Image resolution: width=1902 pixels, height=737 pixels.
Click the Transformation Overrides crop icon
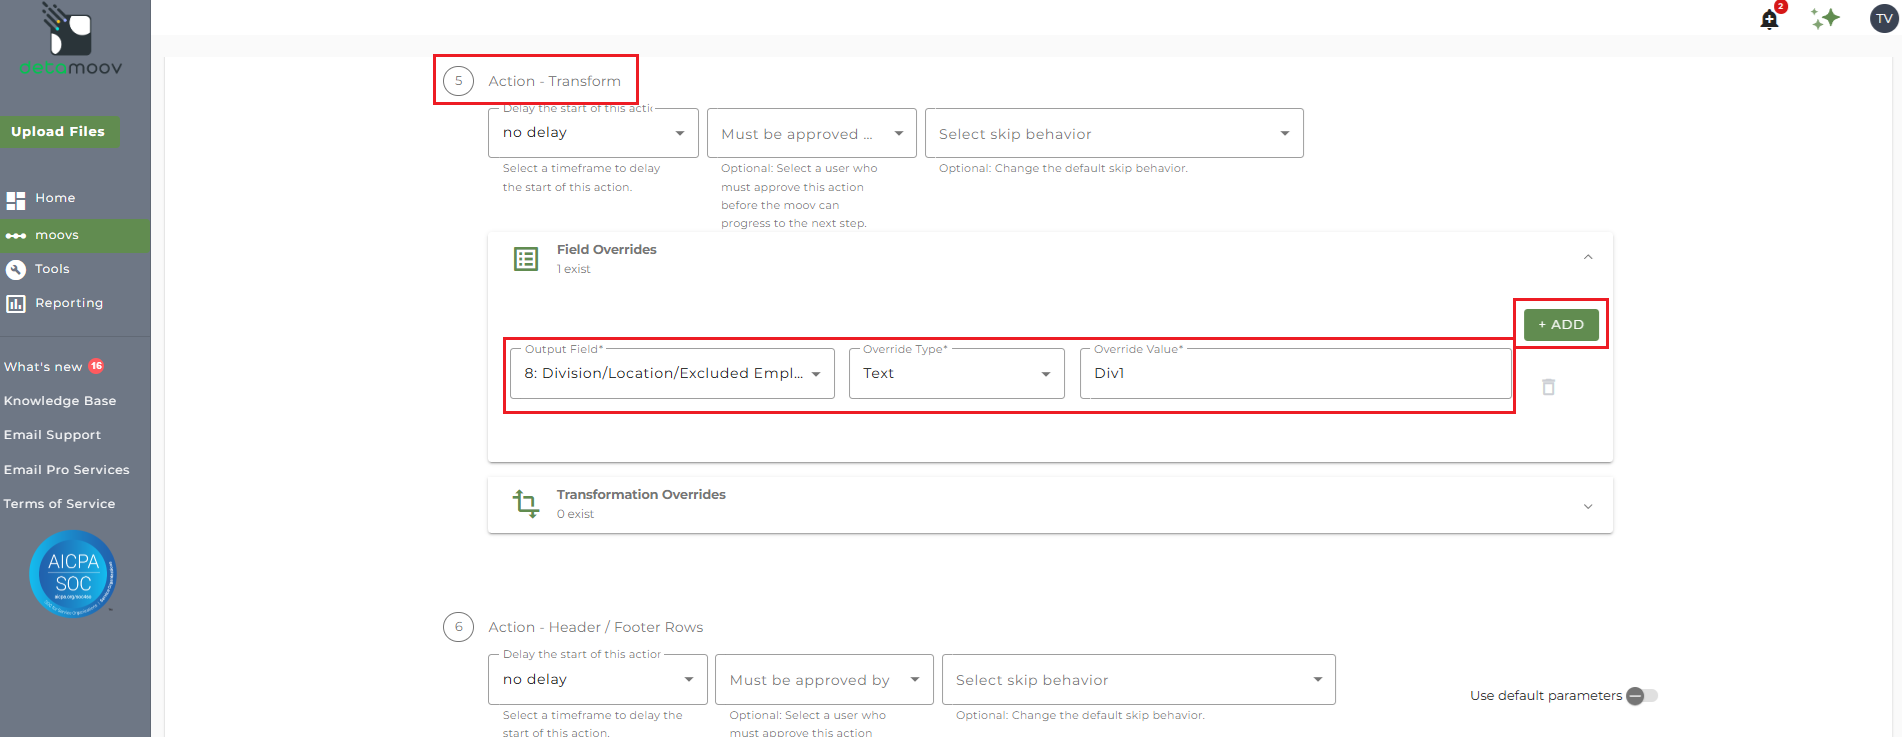(526, 503)
